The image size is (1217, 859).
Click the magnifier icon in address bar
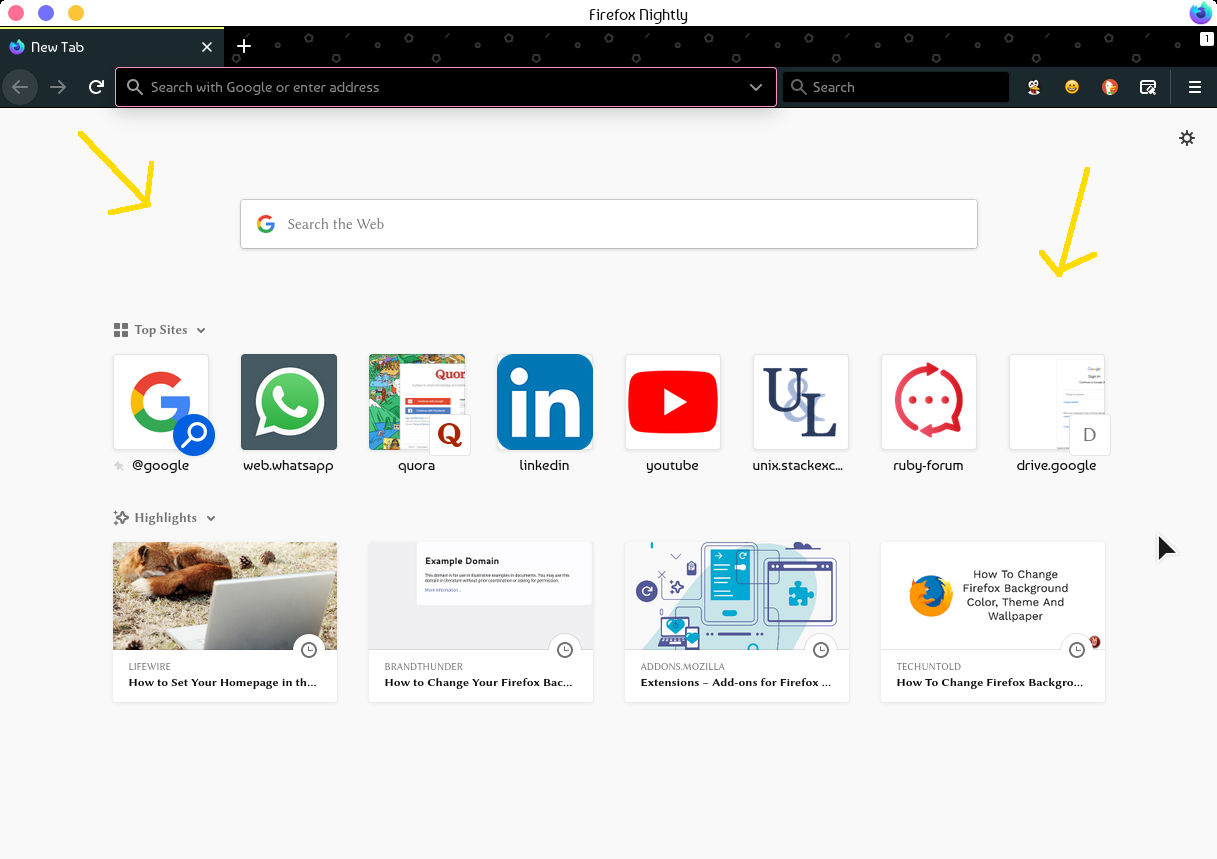click(134, 87)
